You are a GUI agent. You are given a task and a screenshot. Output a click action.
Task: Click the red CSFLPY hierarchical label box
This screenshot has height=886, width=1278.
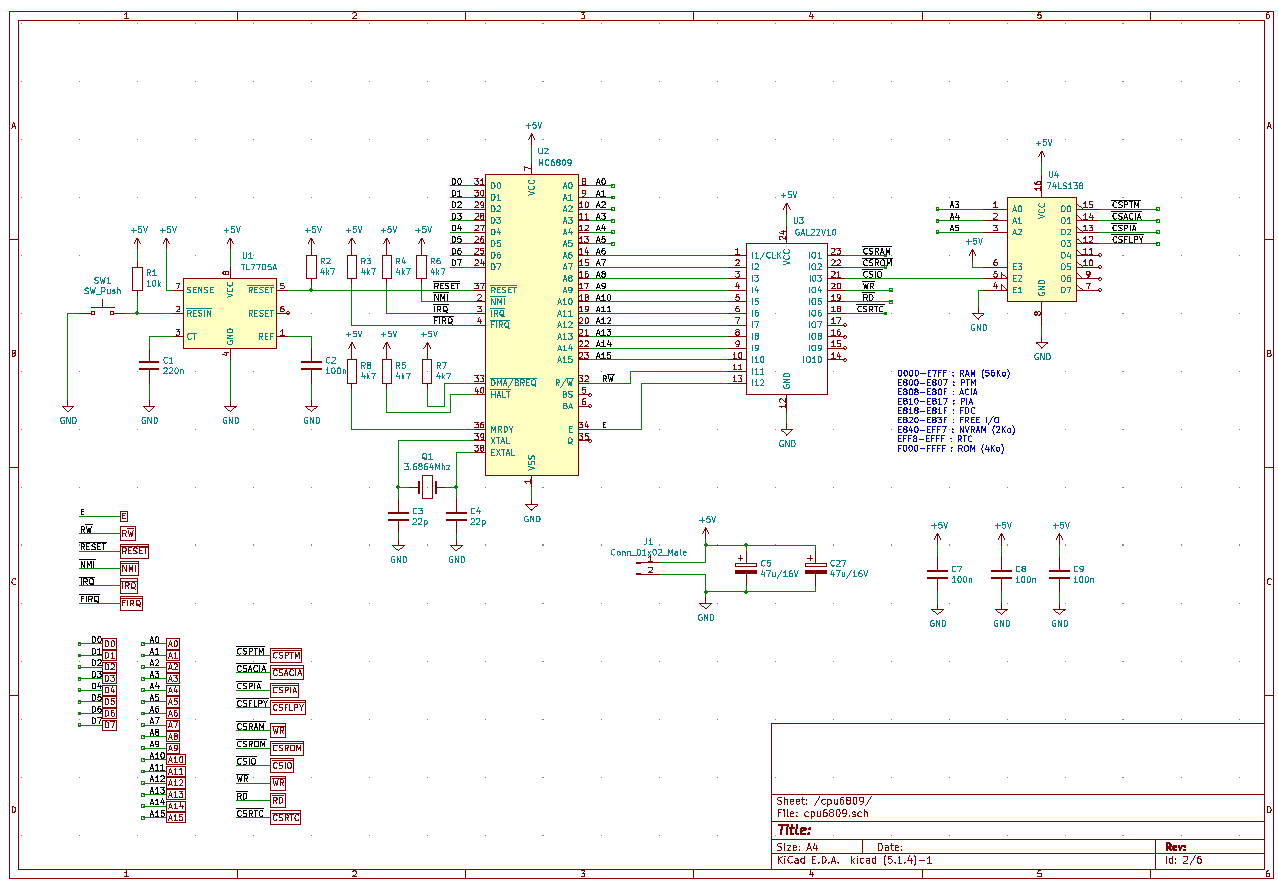(288, 707)
